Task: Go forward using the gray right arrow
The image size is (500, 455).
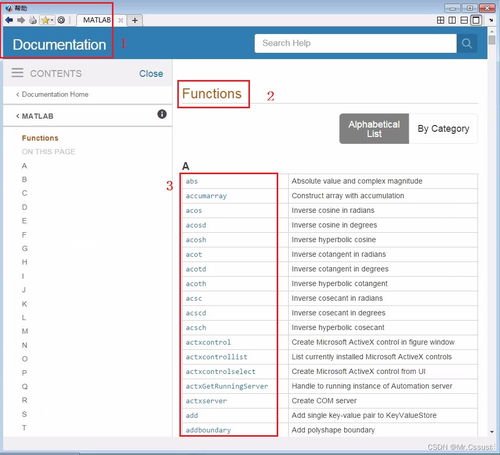Action: point(21,20)
